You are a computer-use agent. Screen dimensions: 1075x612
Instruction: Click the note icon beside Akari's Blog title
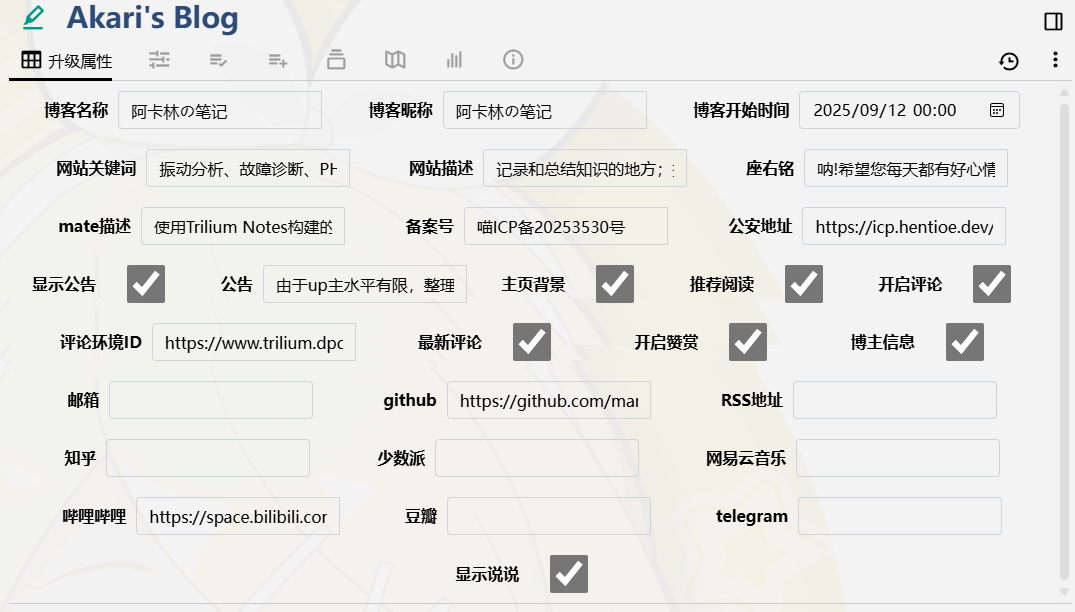click(x=34, y=17)
